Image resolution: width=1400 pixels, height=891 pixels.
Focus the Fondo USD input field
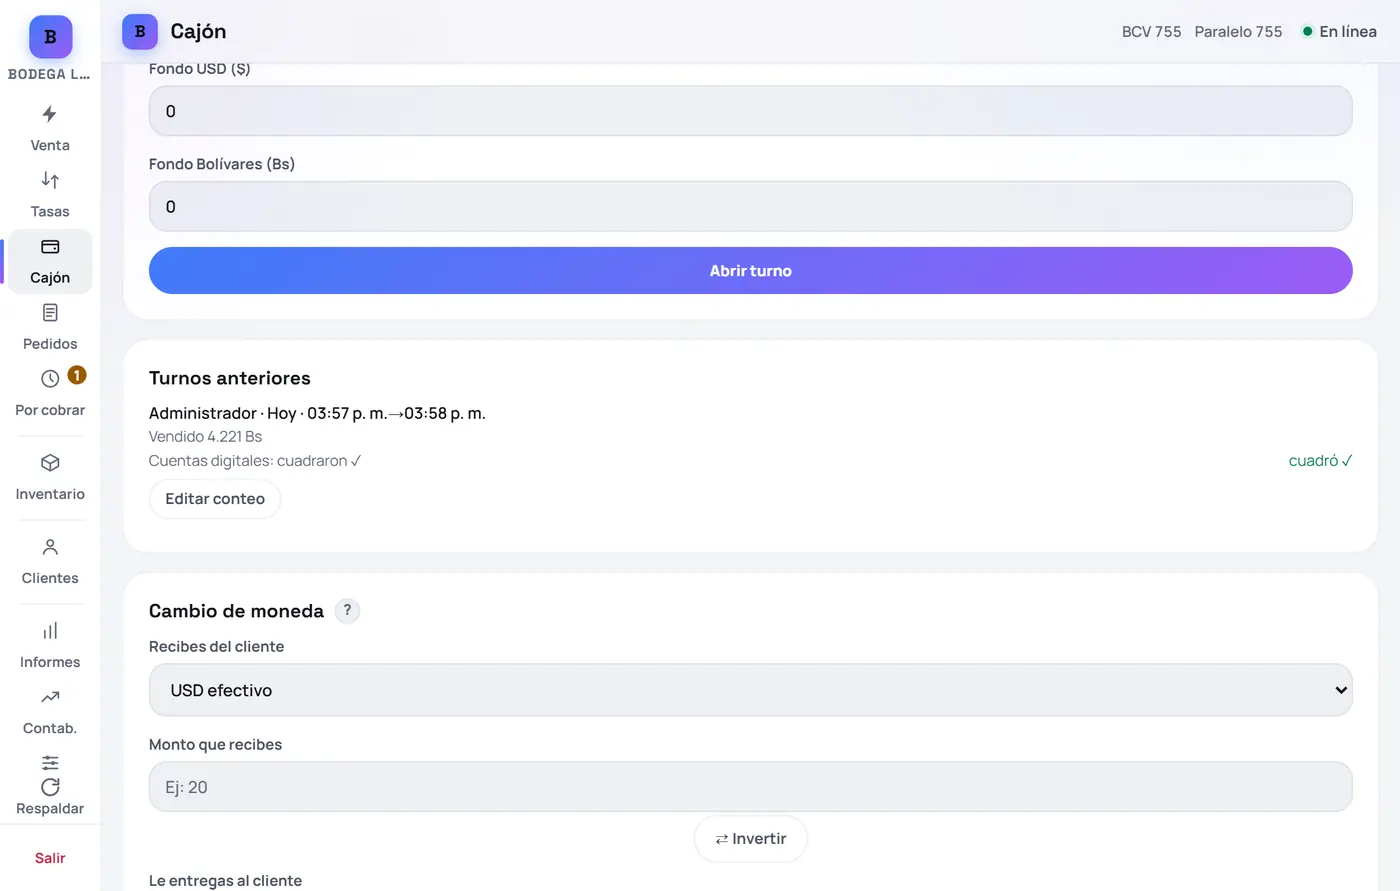[751, 111]
